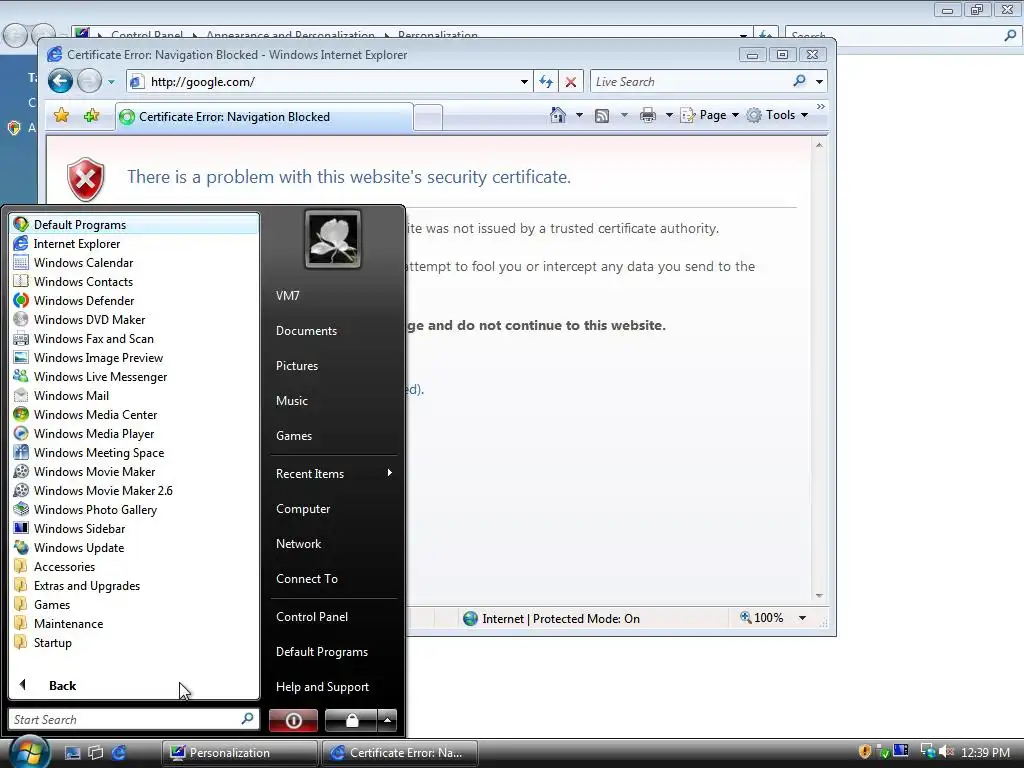The image size is (1024, 768).
Task: Click the Start Search input field
Action: click(x=124, y=719)
